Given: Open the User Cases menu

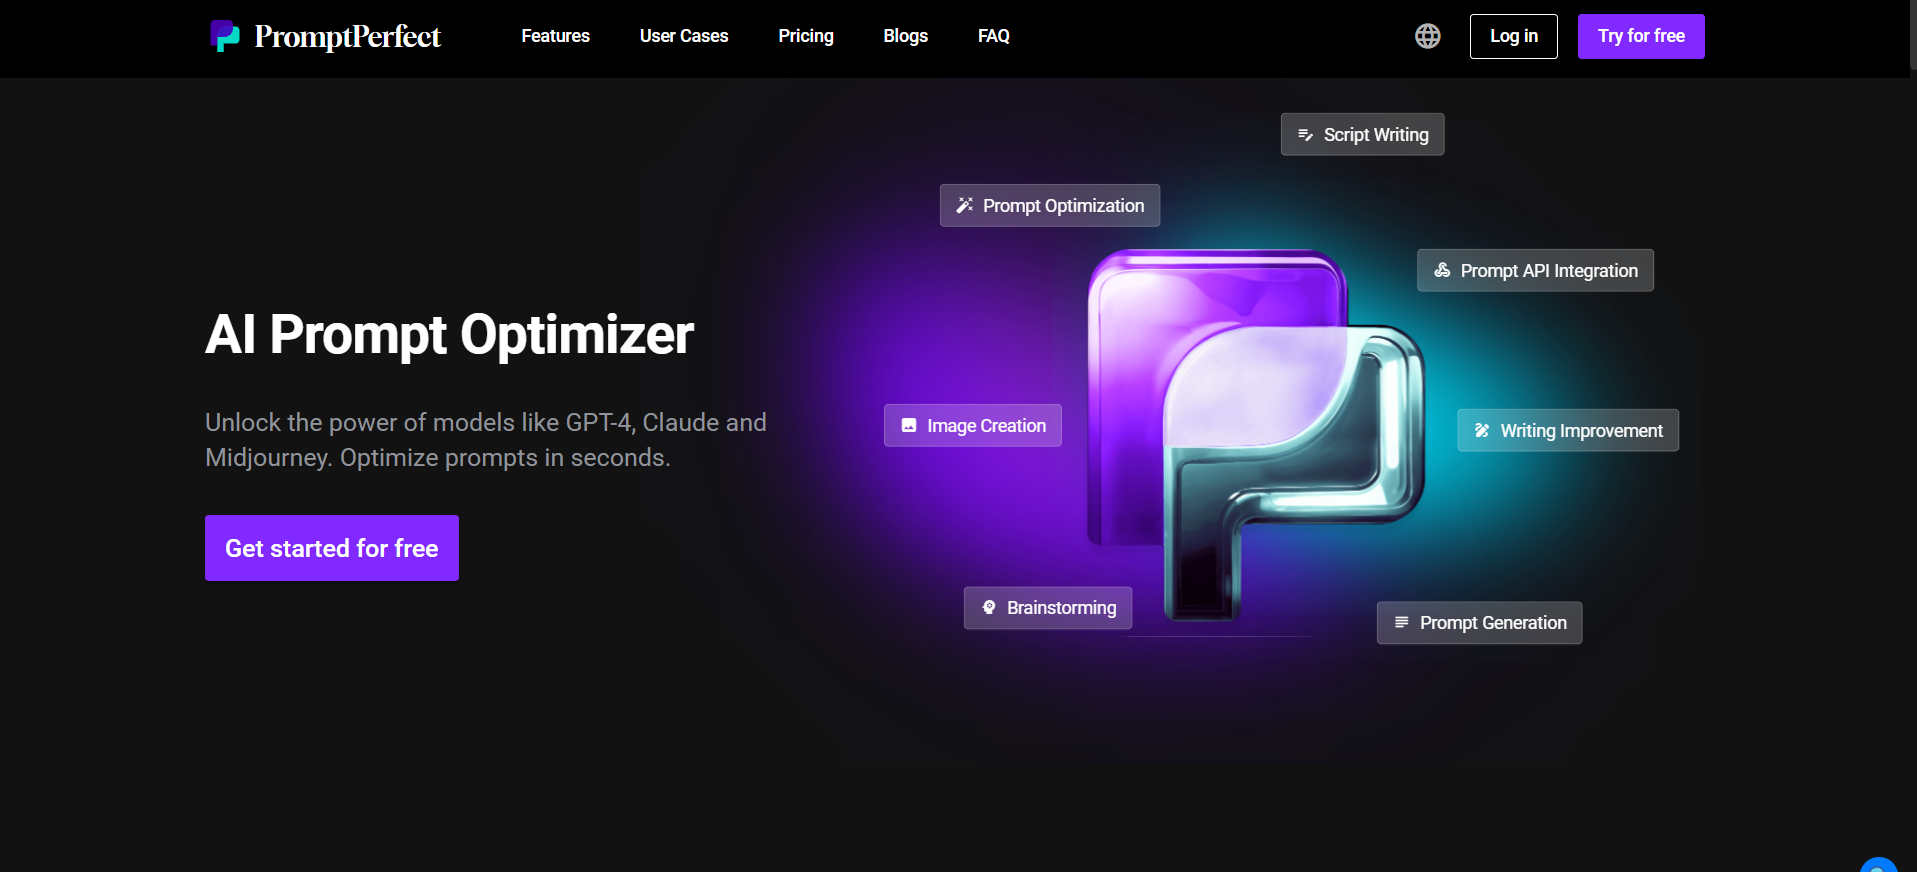Looking at the screenshot, I should point(684,36).
